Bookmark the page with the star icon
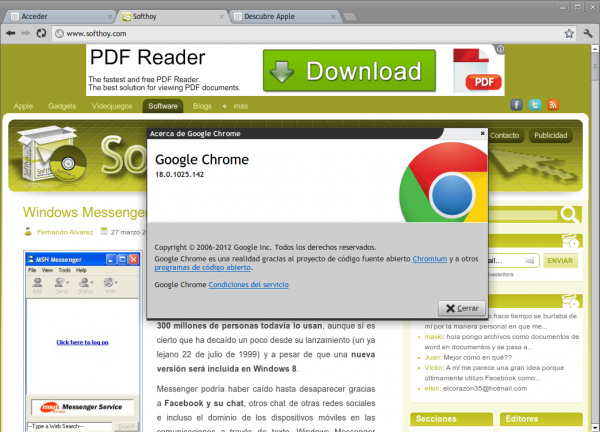The width and height of the screenshot is (600, 432). 569,34
